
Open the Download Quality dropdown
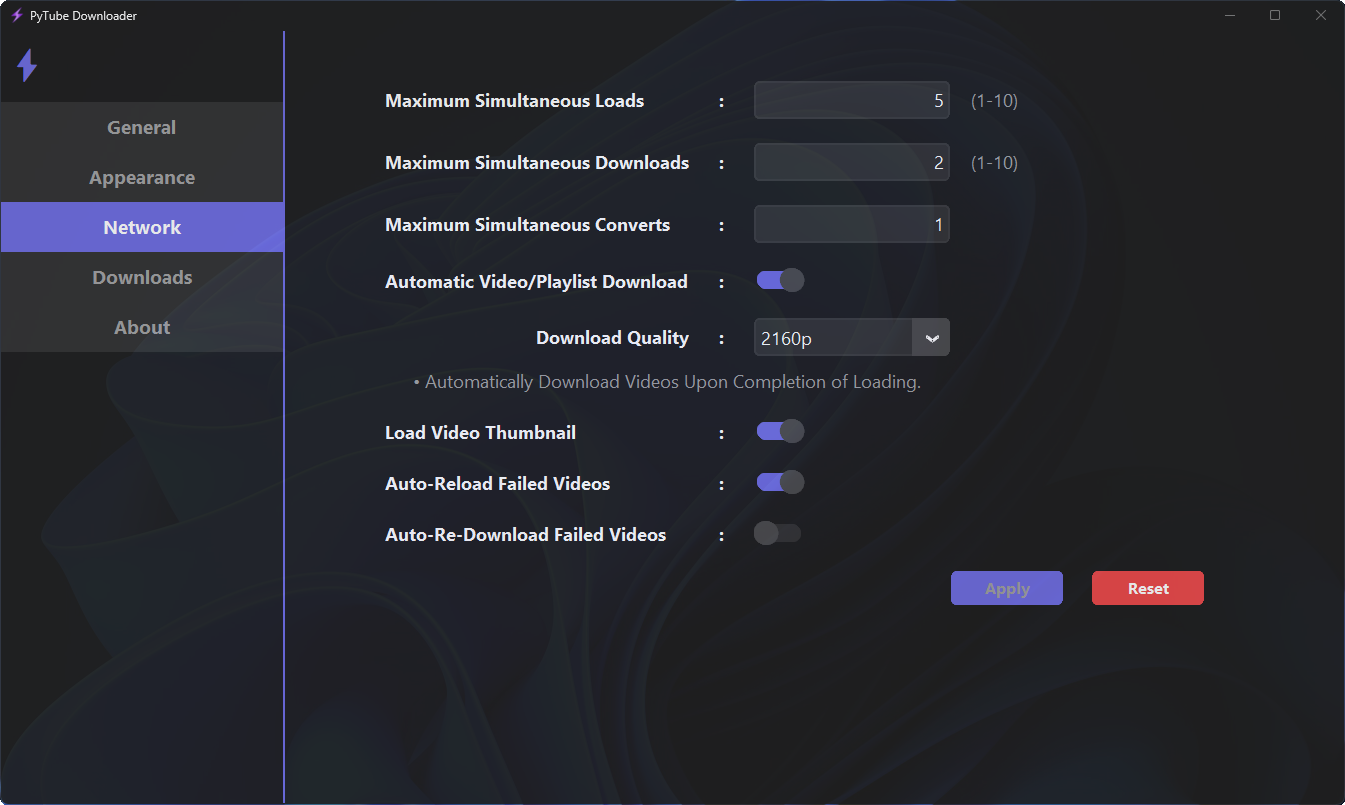[x=852, y=338]
